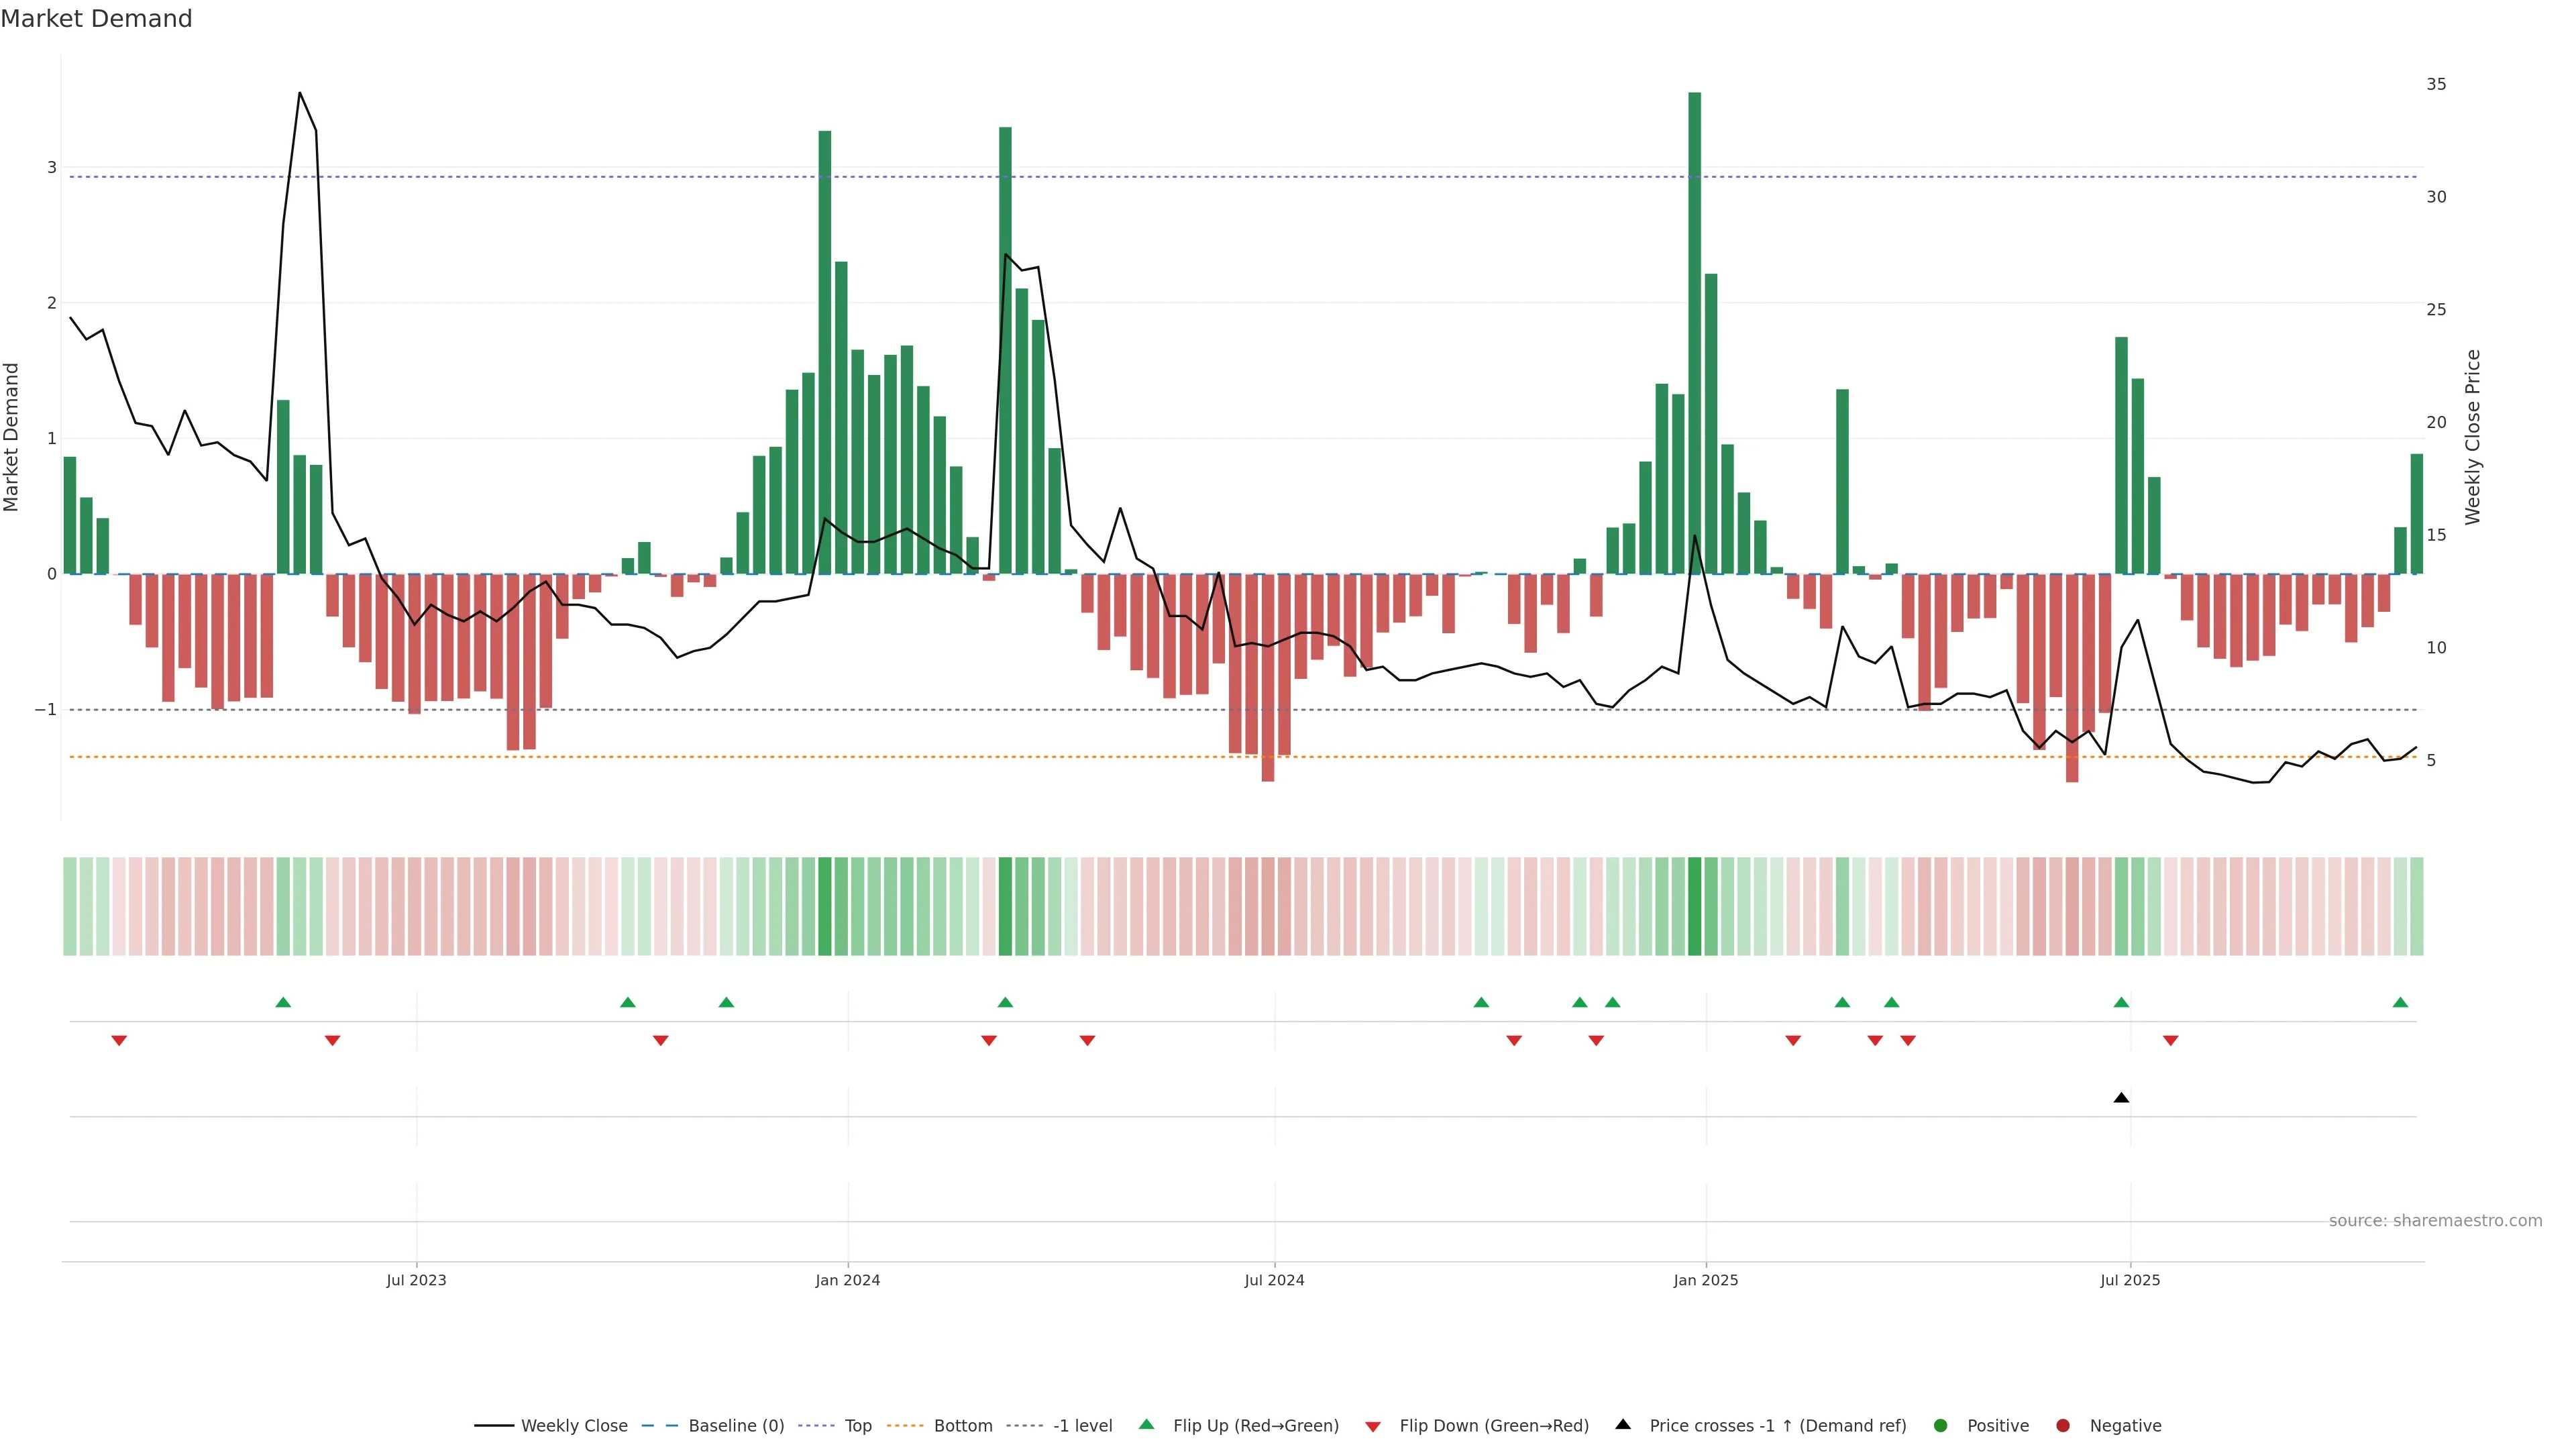The width and height of the screenshot is (2576, 1449).
Task: Click the last green flip-up triangle at far right
Action: (2400, 1002)
